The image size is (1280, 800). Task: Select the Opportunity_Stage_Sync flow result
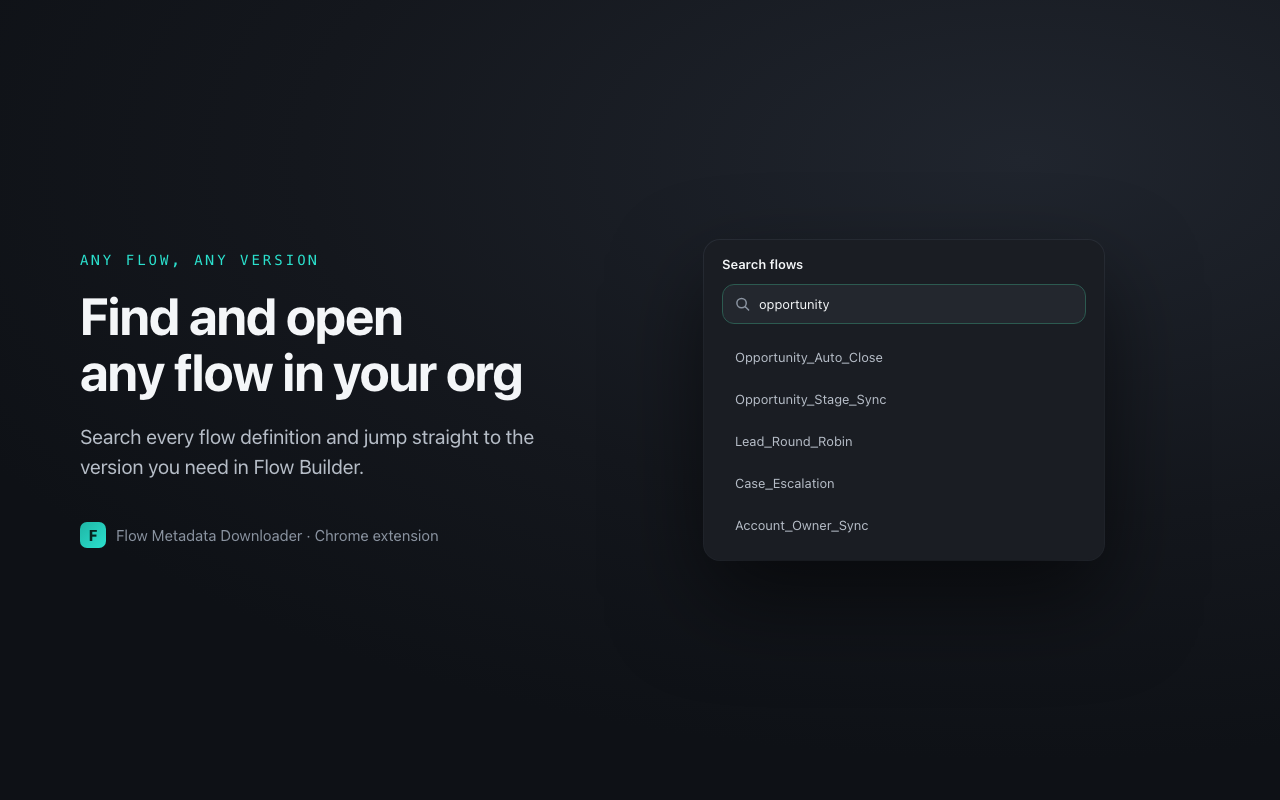pos(904,399)
